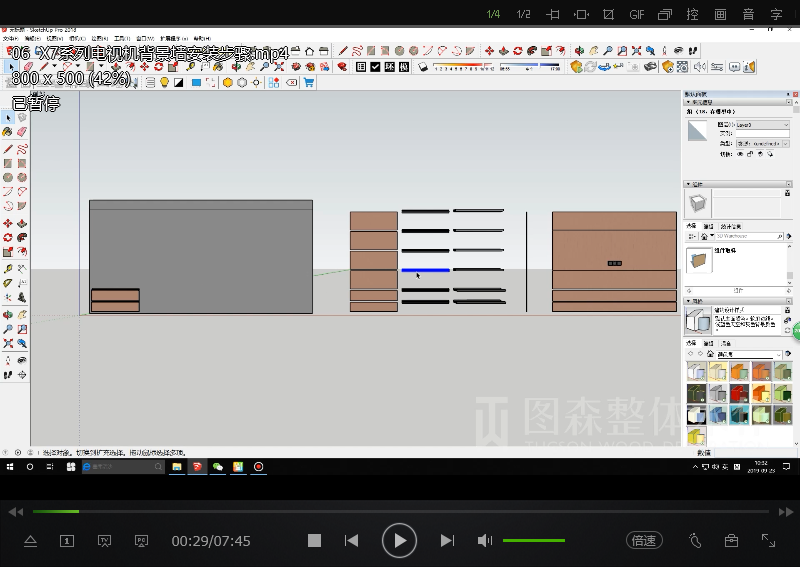Open the 控 control panel tab
The width and height of the screenshot is (800, 567).
(692, 14)
